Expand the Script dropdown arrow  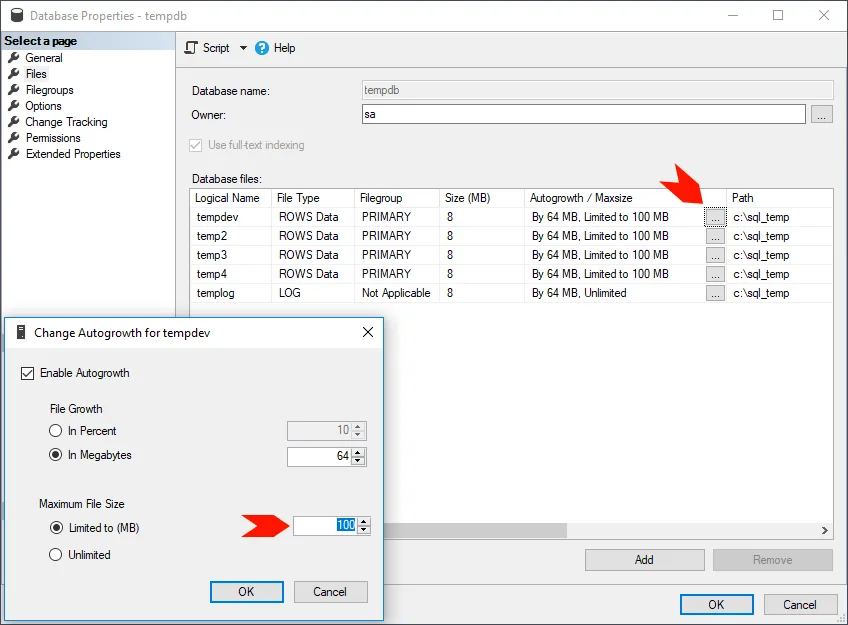(x=243, y=48)
